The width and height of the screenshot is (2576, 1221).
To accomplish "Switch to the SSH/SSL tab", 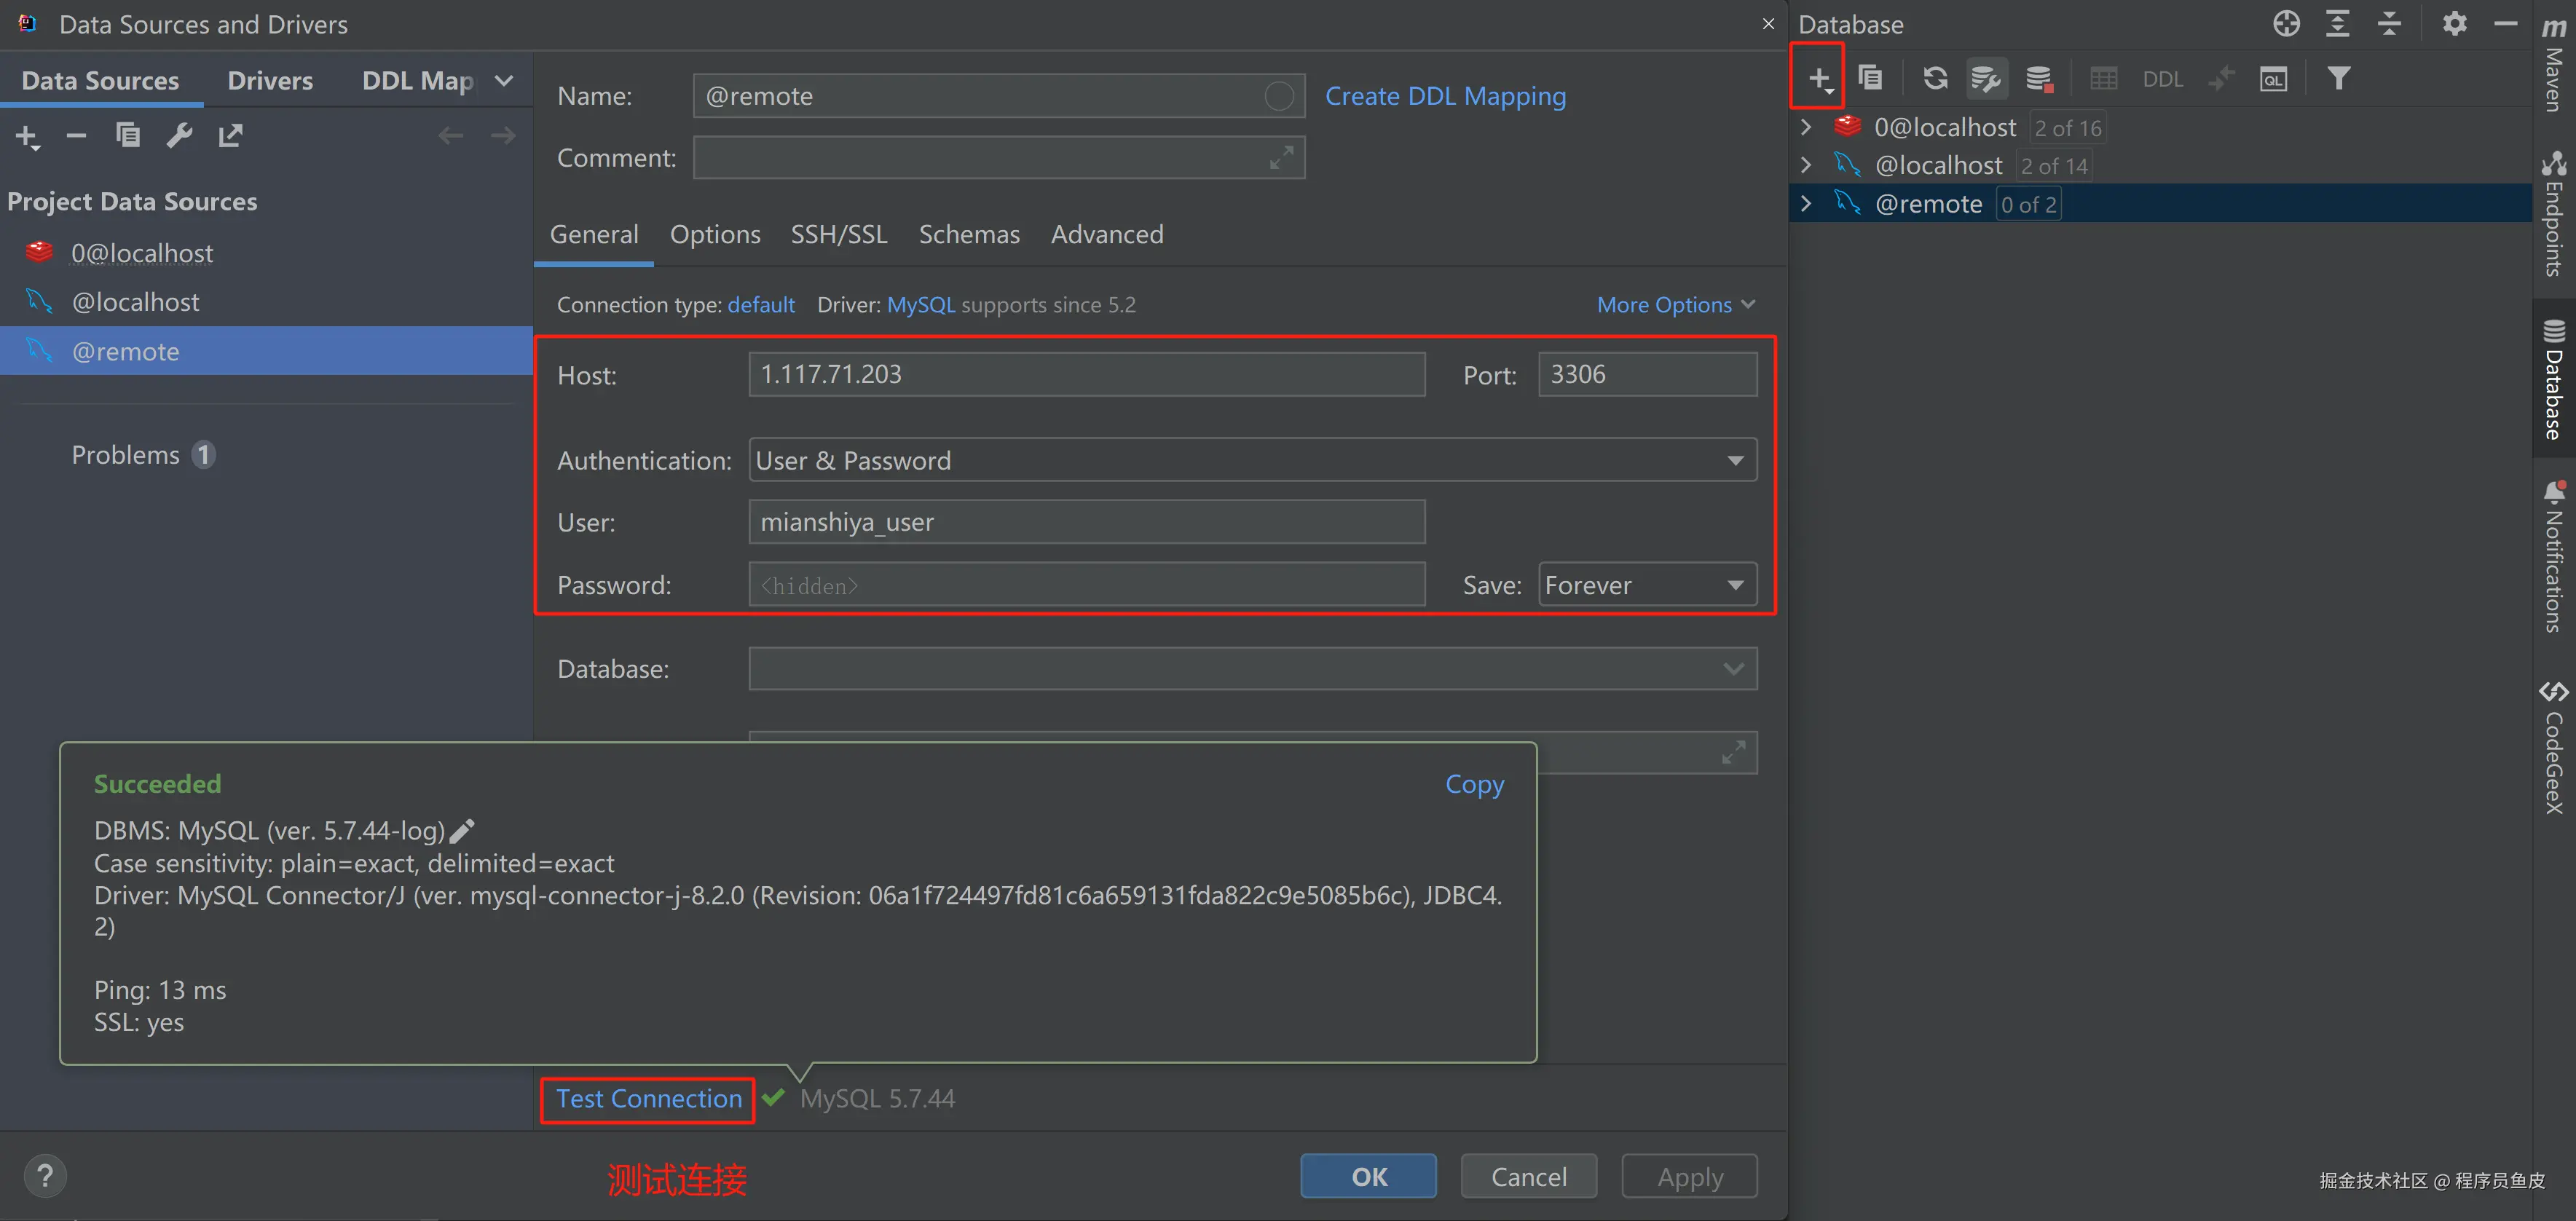I will [x=838, y=234].
